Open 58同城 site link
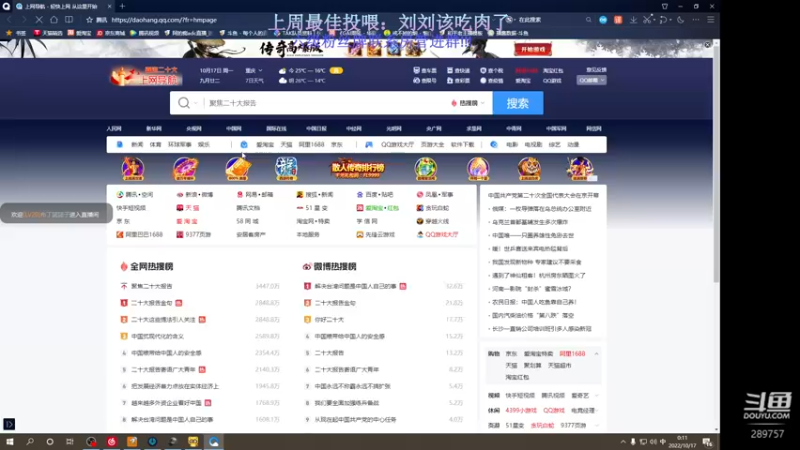This screenshot has height=450, width=800. (x=247, y=221)
